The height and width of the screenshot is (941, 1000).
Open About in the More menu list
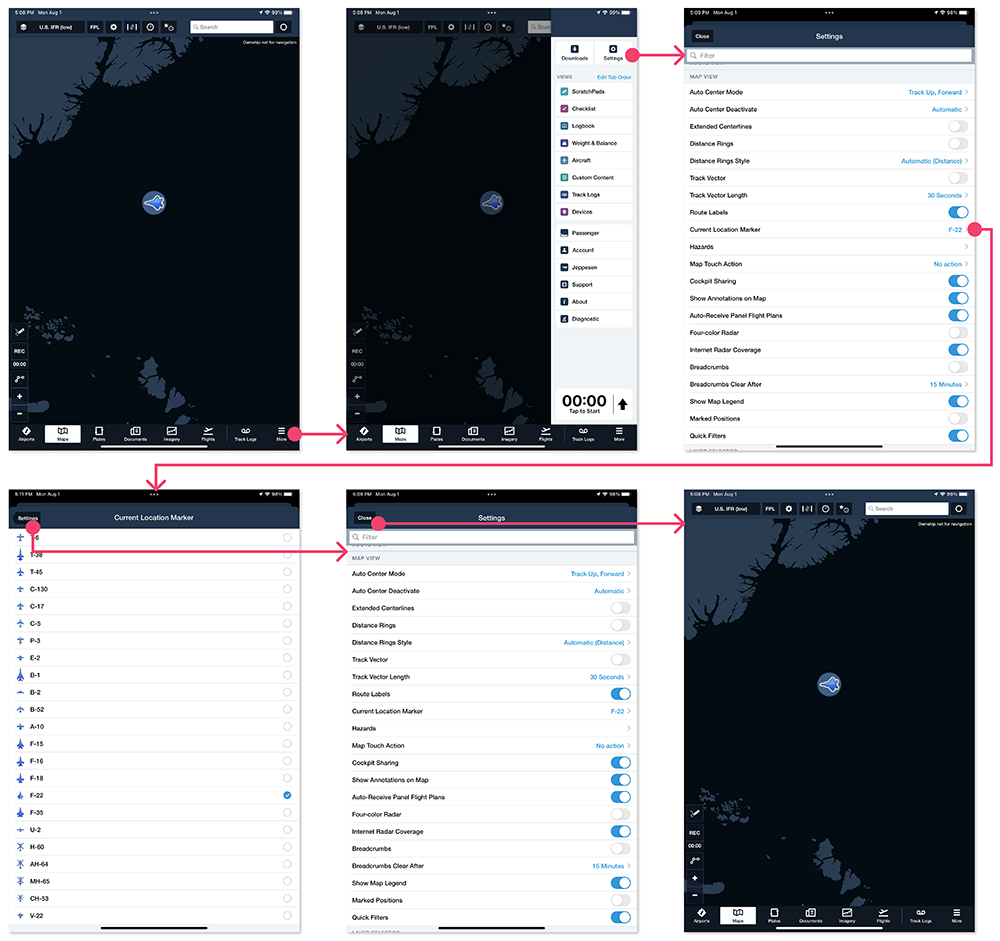tap(594, 302)
